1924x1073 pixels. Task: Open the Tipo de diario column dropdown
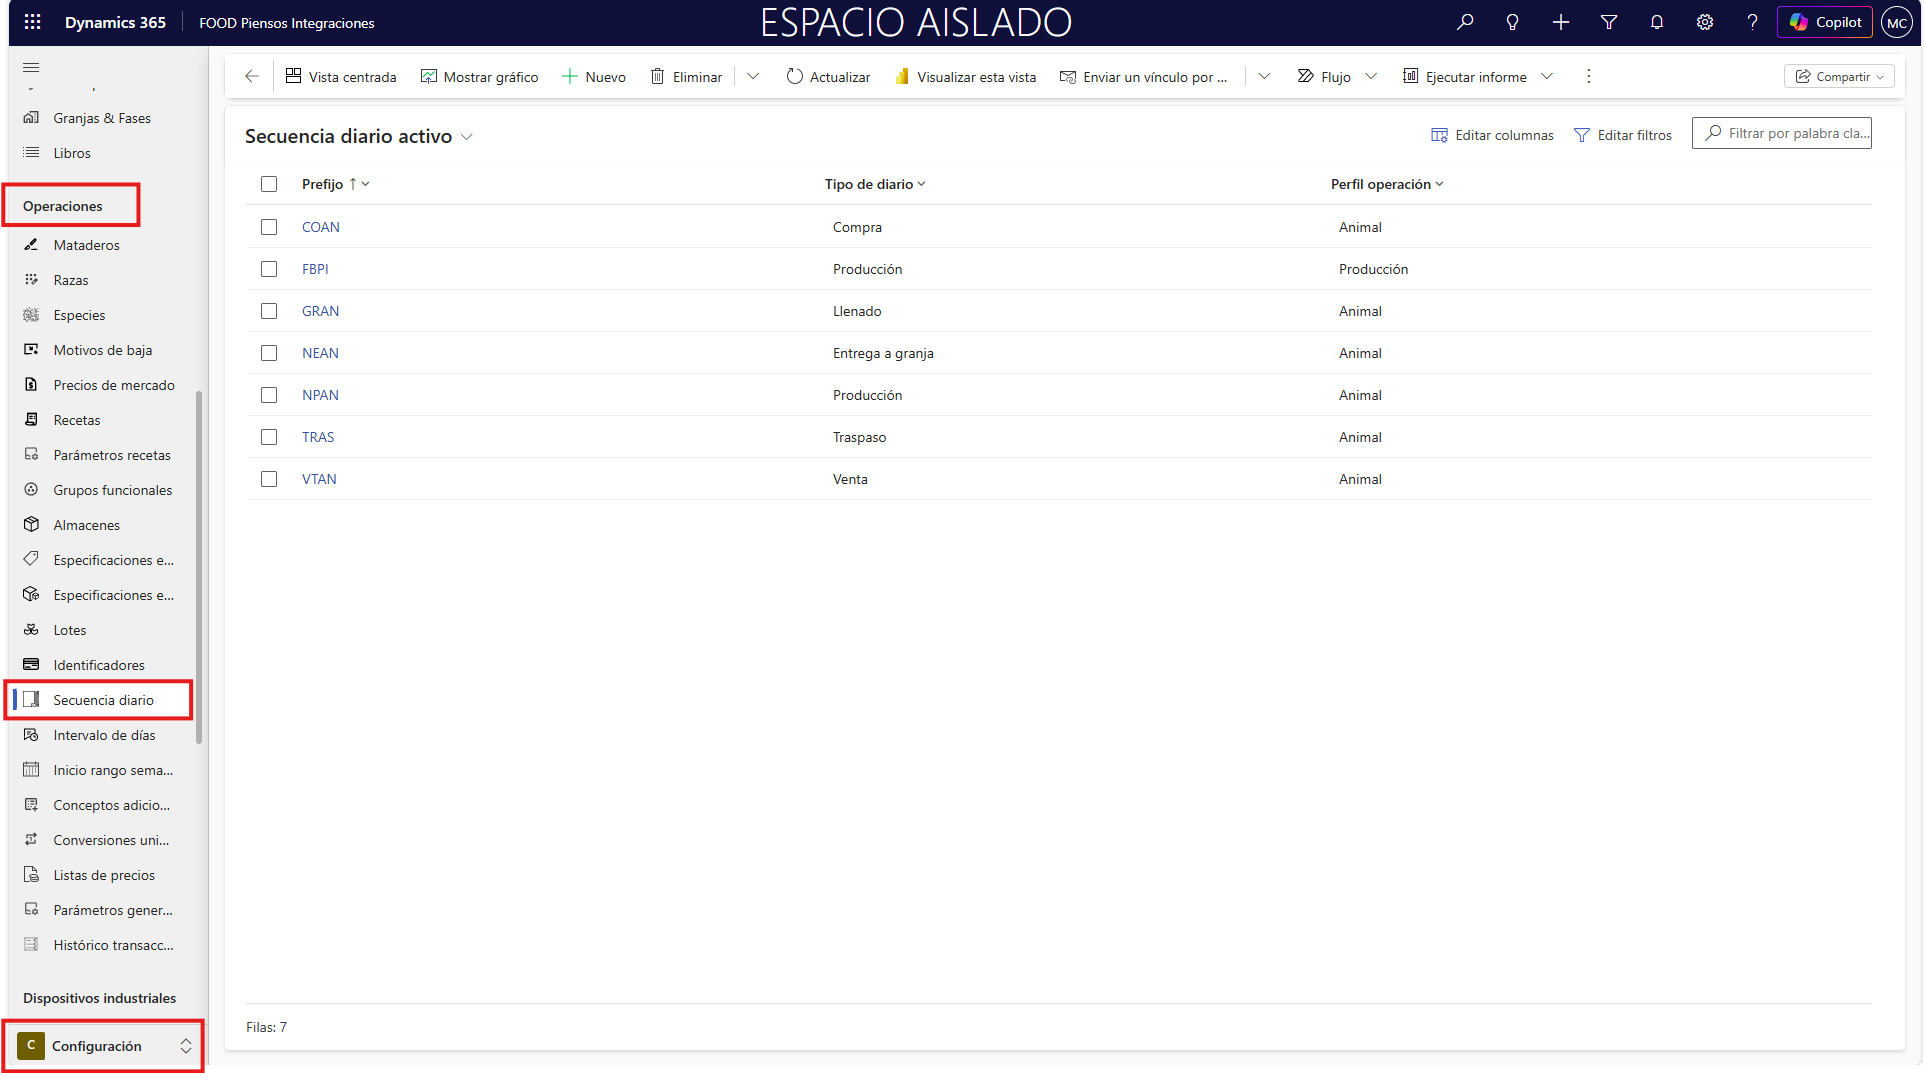[921, 184]
